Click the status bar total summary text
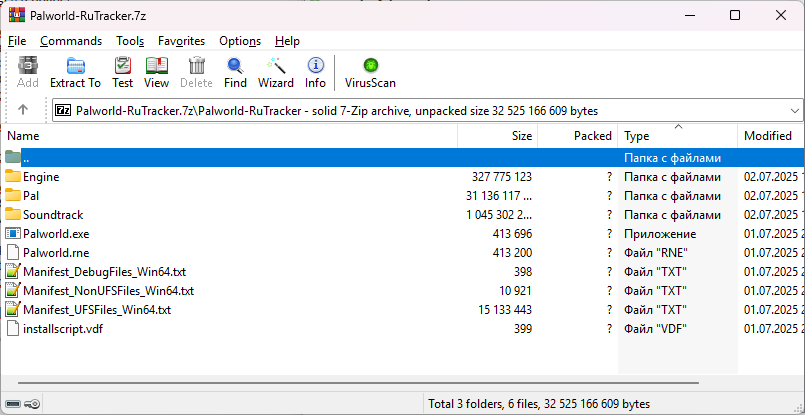The image size is (805, 415). point(539,404)
